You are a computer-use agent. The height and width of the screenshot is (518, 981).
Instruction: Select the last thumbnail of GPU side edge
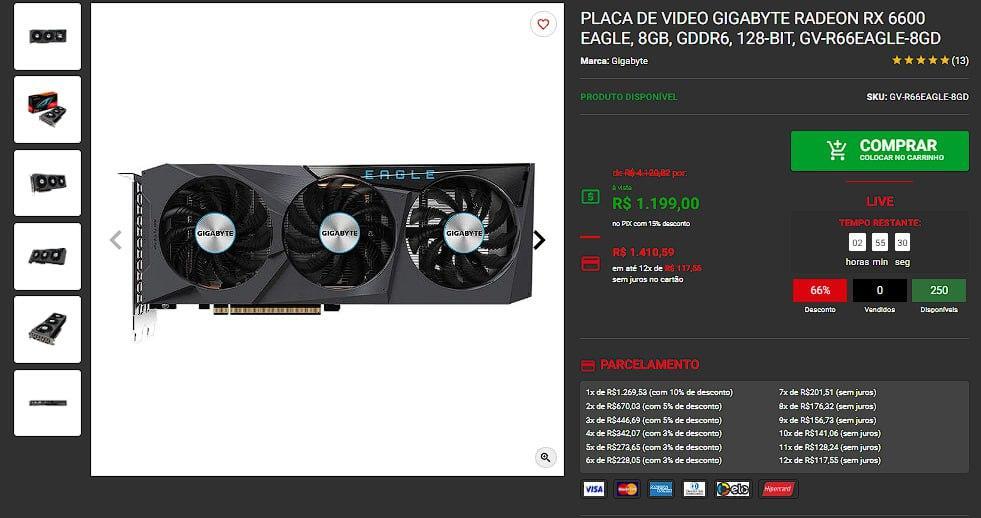coord(48,402)
